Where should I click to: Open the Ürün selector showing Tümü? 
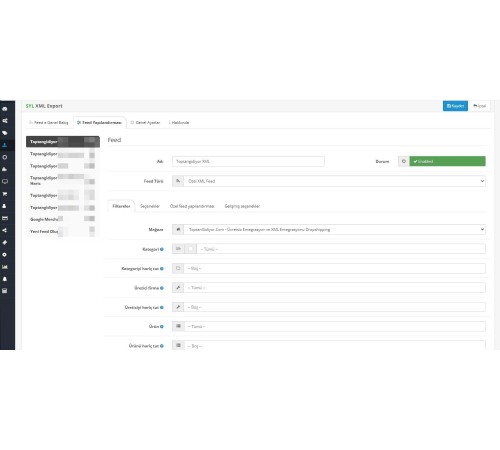334,326
